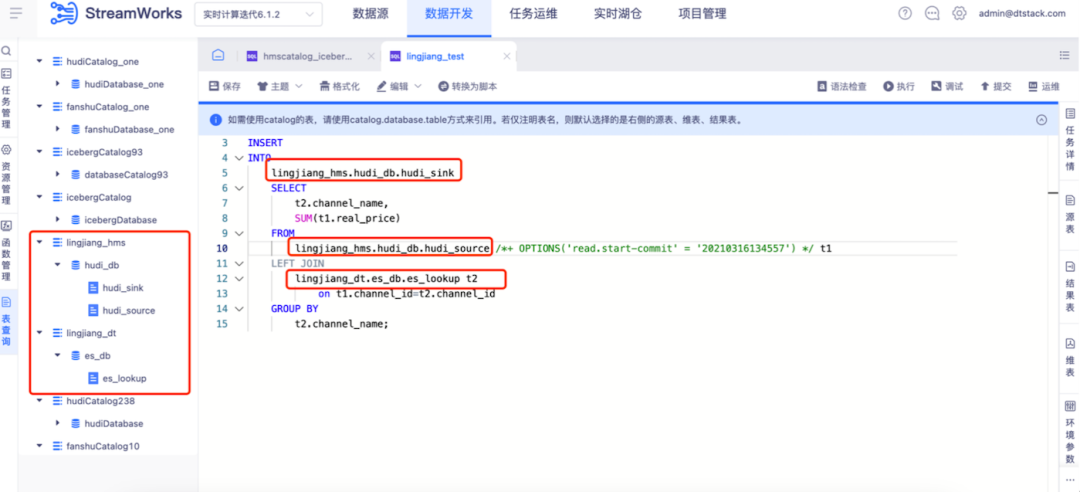Image resolution: width=1080 pixels, height=492 pixels.
Task: Open the 编辑 edit dropdown
Action: point(399,86)
